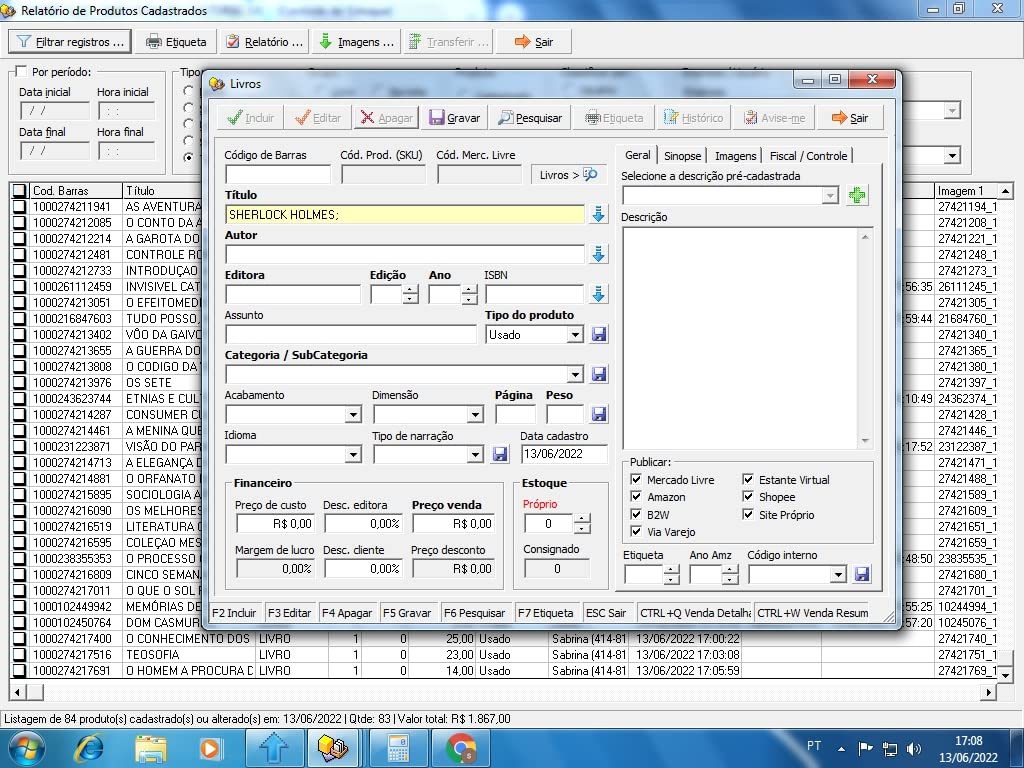This screenshot has height=768, width=1024.
Task: Click in the Autor input field
Action: (x=404, y=254)
